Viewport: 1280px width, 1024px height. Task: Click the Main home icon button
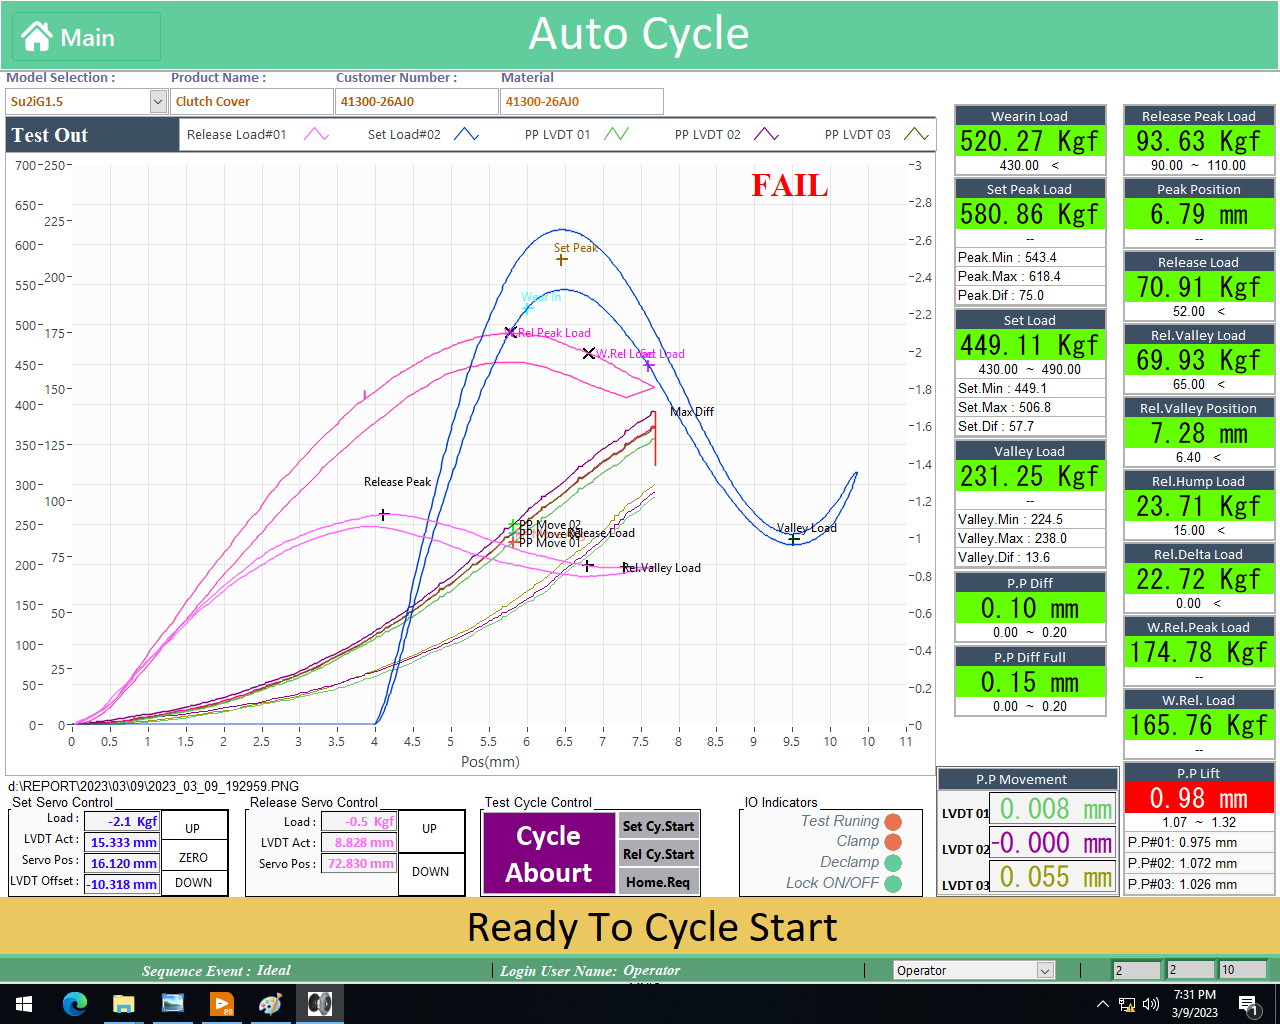[86, 37]
